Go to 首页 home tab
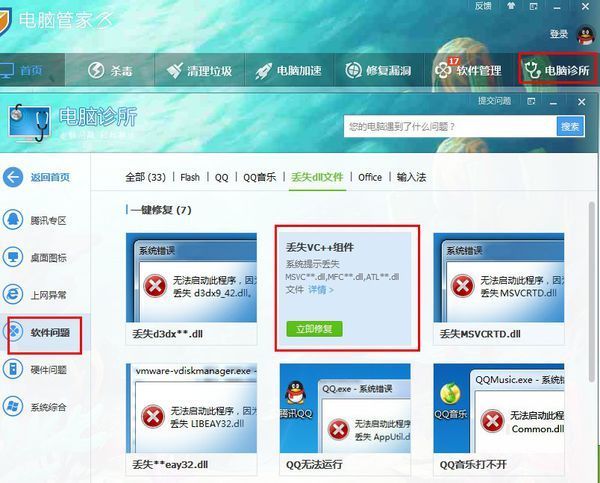 coord(32,70)
